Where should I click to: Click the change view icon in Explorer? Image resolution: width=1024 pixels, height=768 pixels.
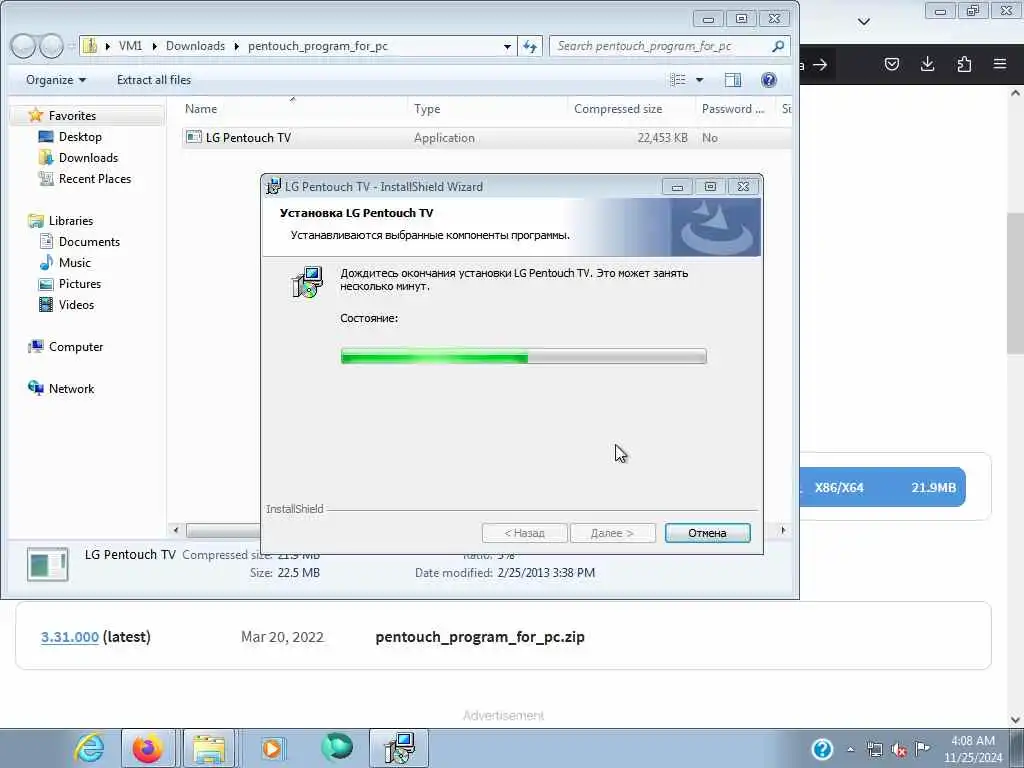678,80
